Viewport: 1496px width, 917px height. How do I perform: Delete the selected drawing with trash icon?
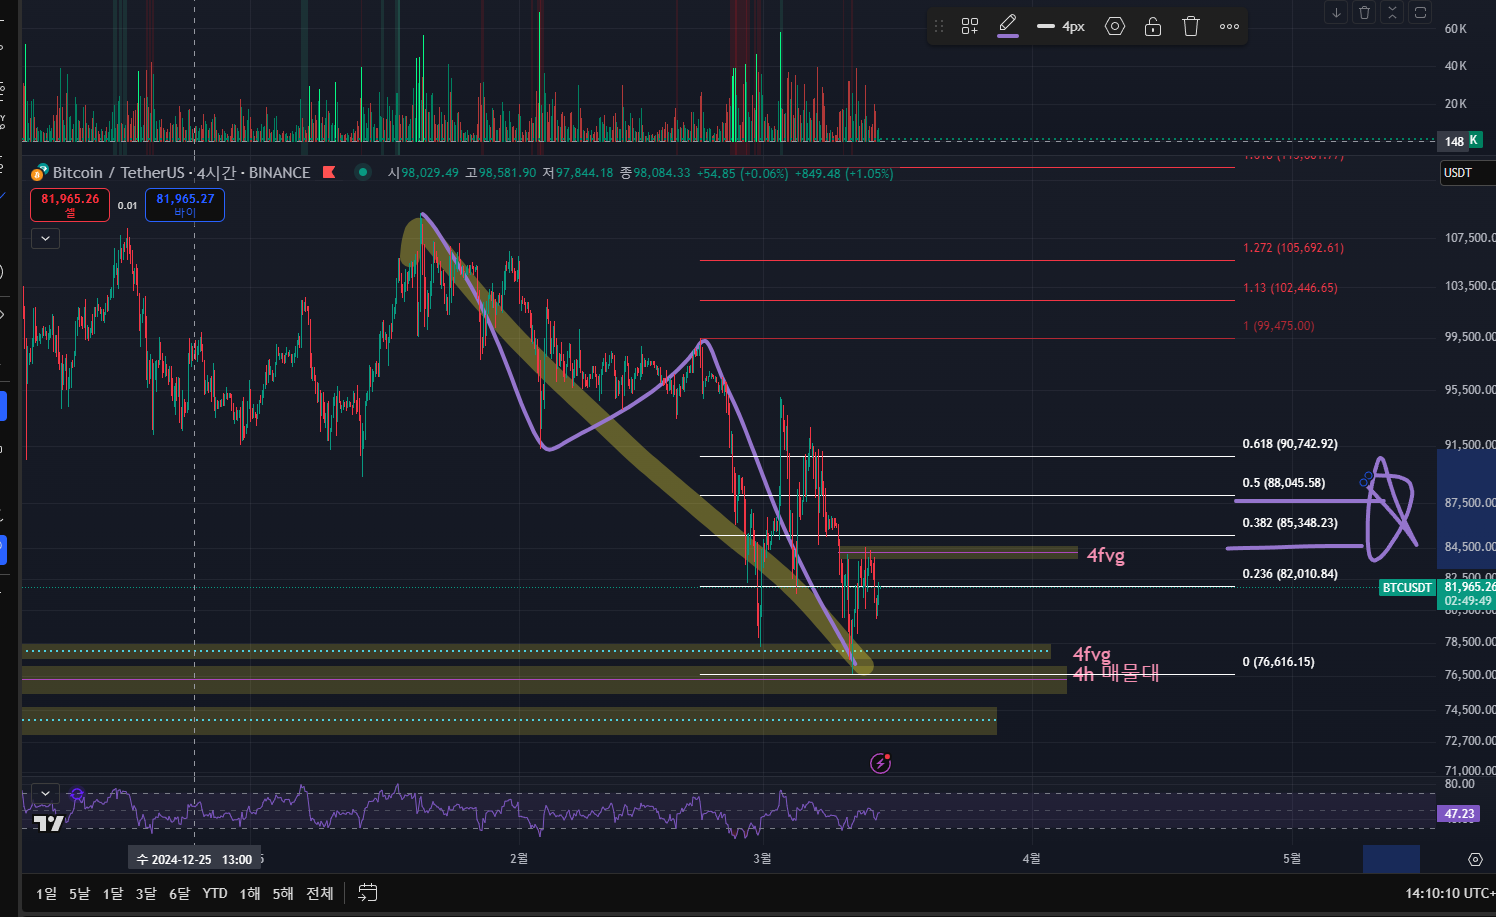tap(1191, 26)
